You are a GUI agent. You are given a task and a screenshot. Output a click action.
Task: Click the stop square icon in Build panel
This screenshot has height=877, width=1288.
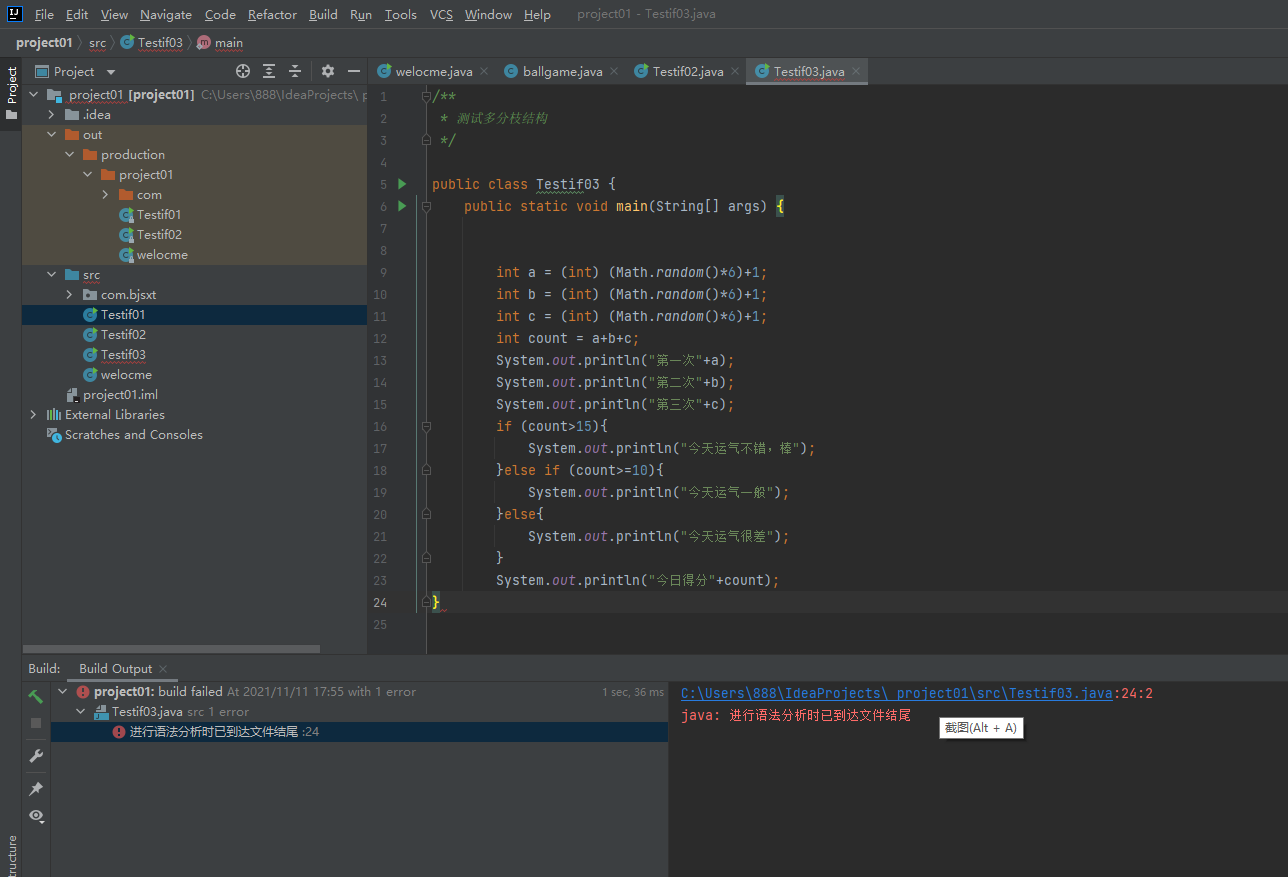click(x=36, y=722)
